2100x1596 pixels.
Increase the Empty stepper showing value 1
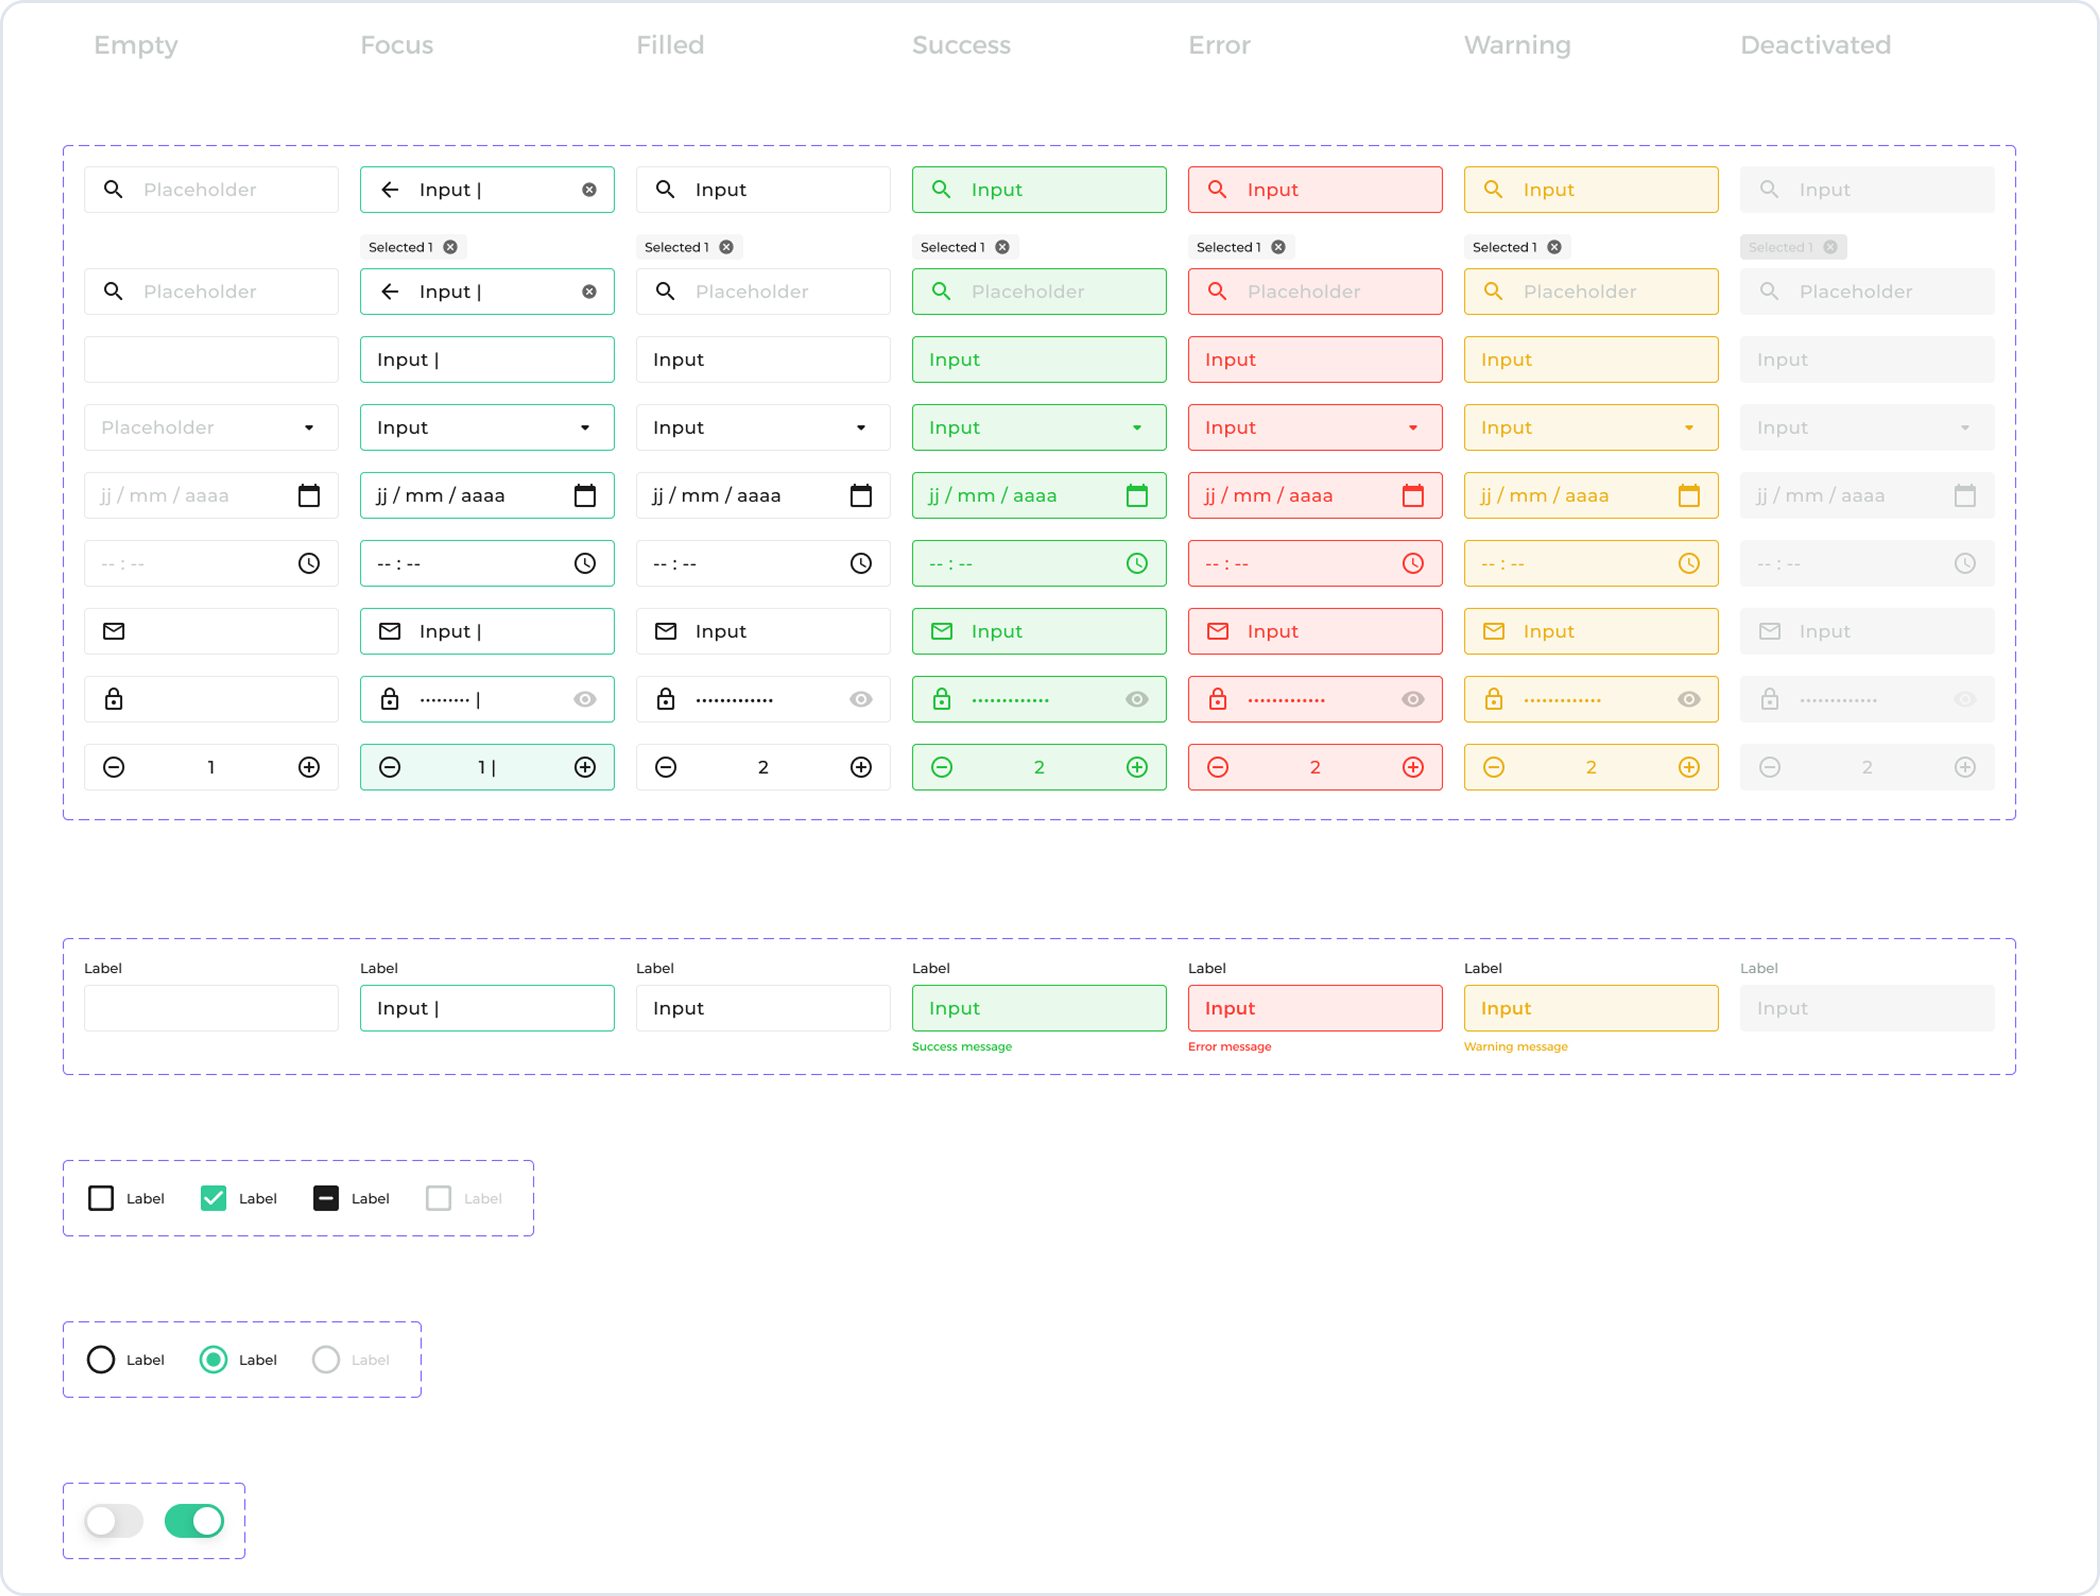coord(309,767)
